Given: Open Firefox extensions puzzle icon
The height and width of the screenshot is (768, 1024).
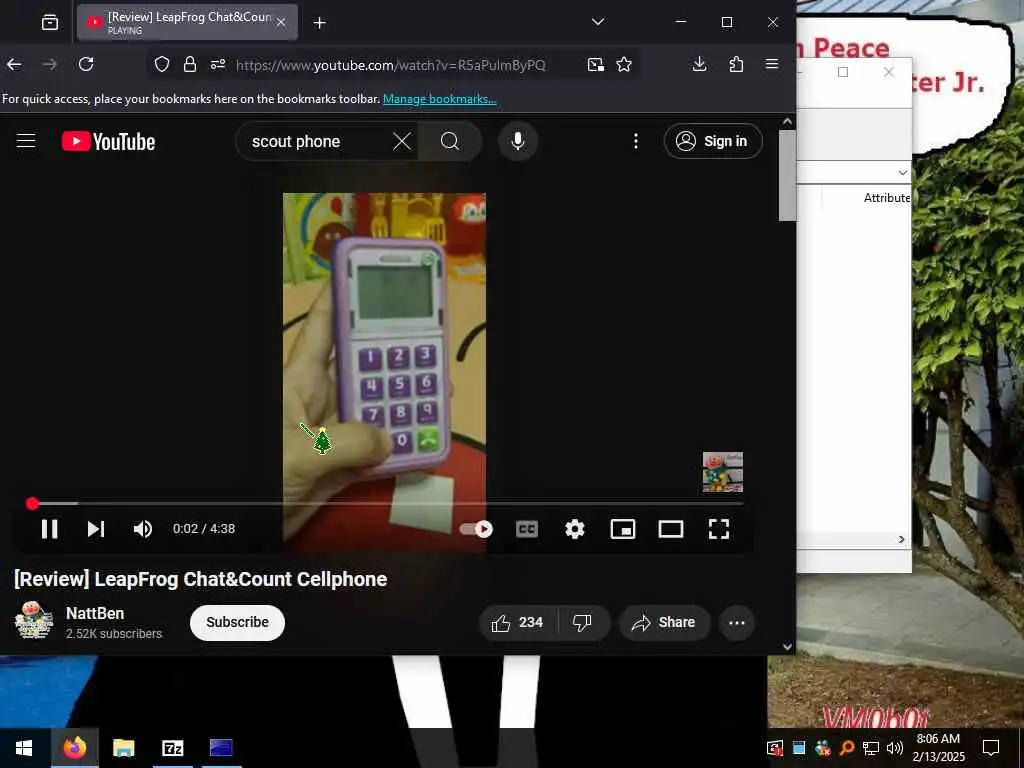Looking at the screenshot, I should click(736, 64).
